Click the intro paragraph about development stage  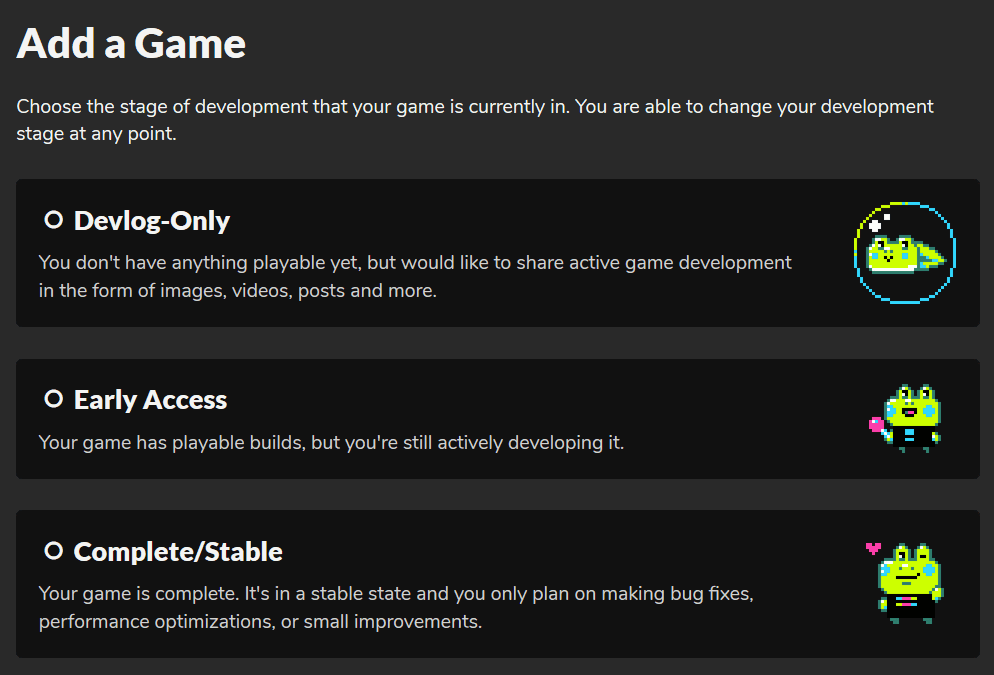[475, 119]
